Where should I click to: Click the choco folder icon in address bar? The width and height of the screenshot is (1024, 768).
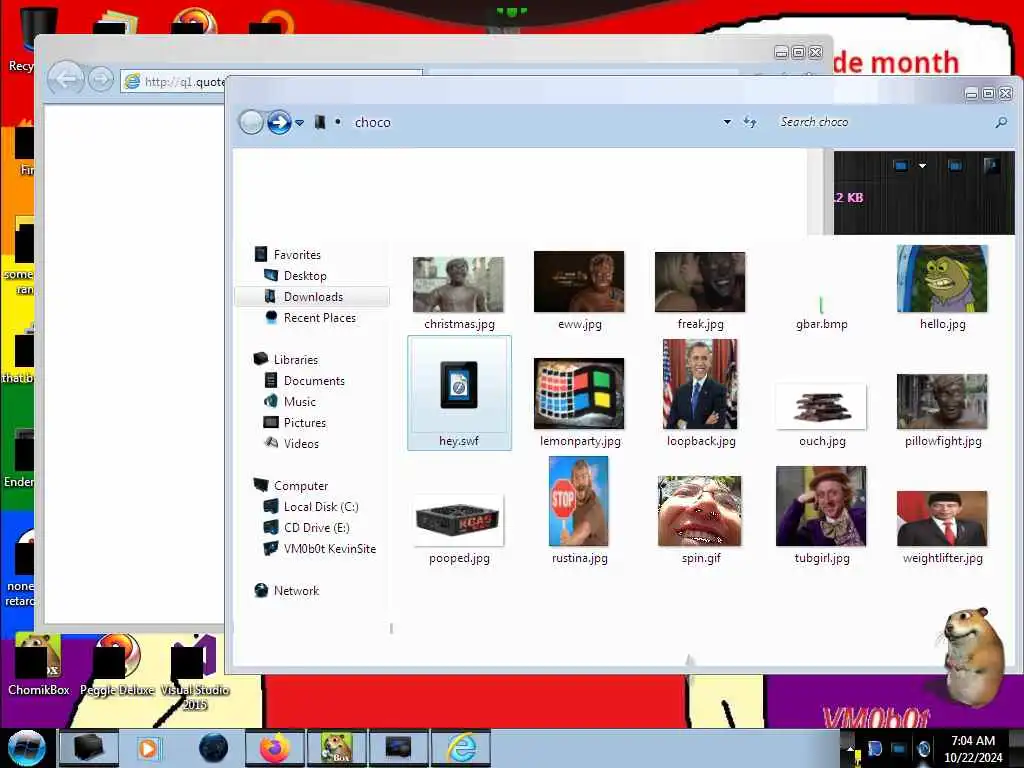click(319, 122)
